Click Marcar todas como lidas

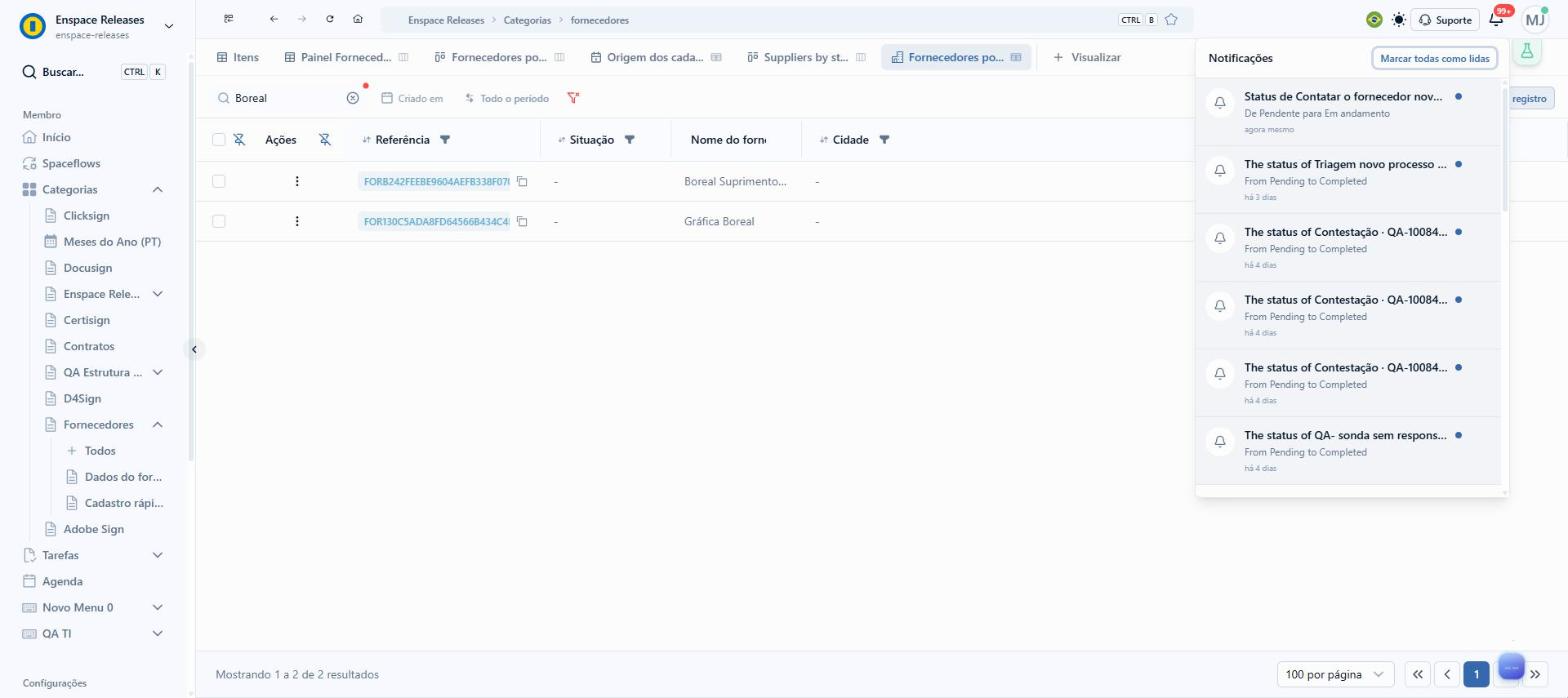[x=1434, y=58]
